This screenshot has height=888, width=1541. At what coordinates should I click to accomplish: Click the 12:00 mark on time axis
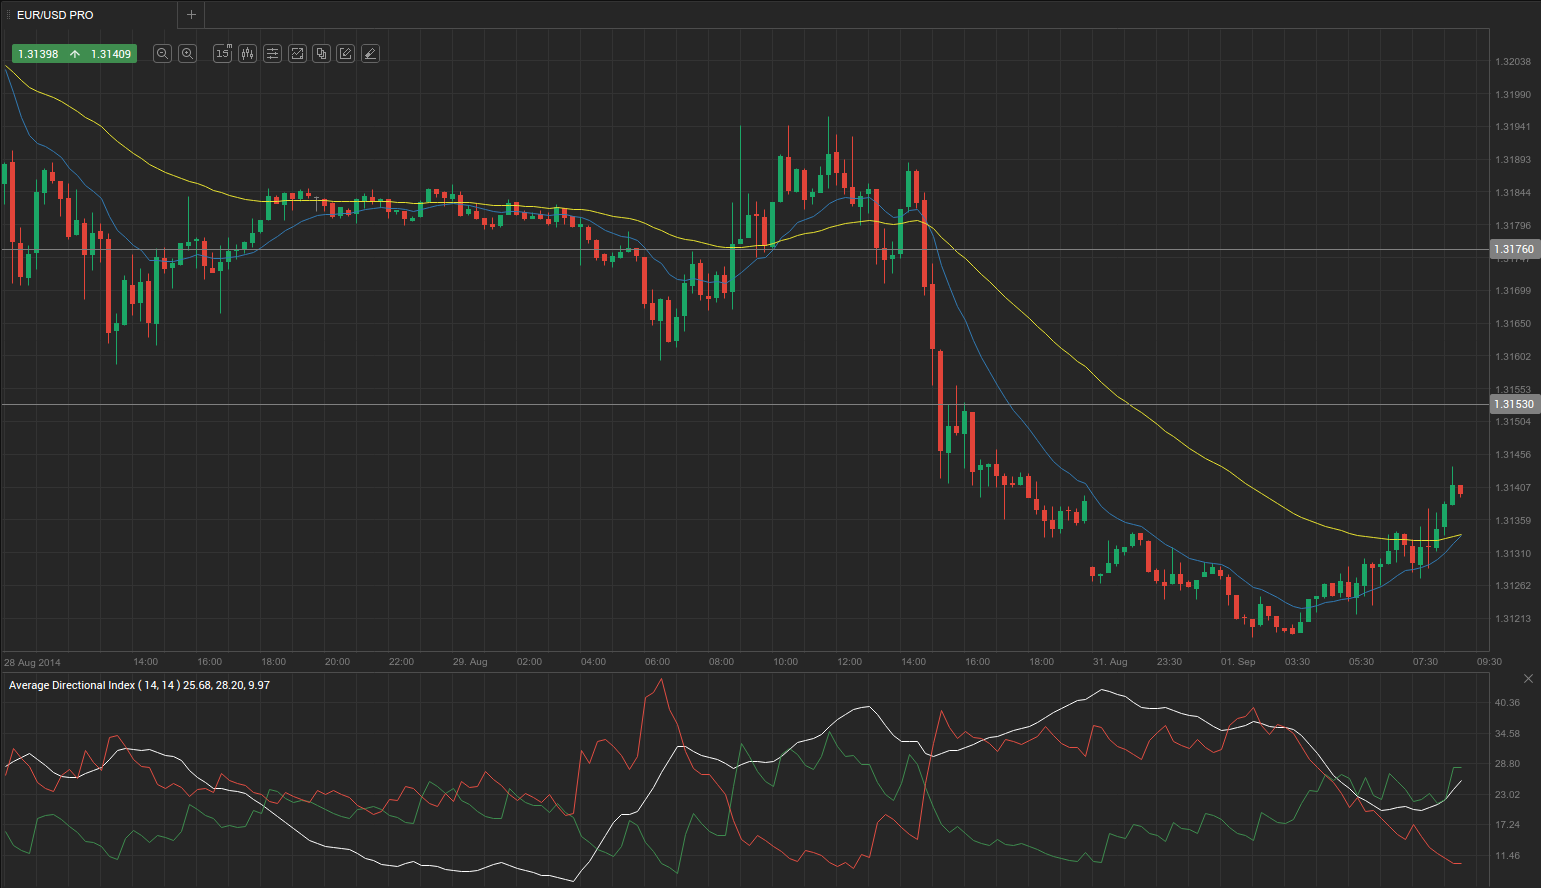tap(849, 662)
